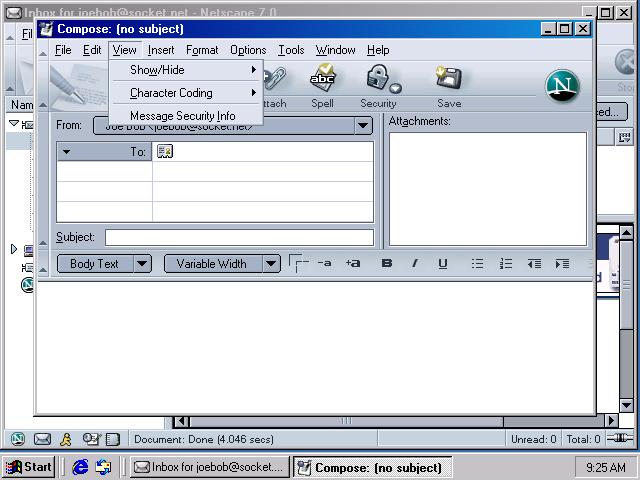
Task: Outdent the text
Action: click(x=534, y=264)
